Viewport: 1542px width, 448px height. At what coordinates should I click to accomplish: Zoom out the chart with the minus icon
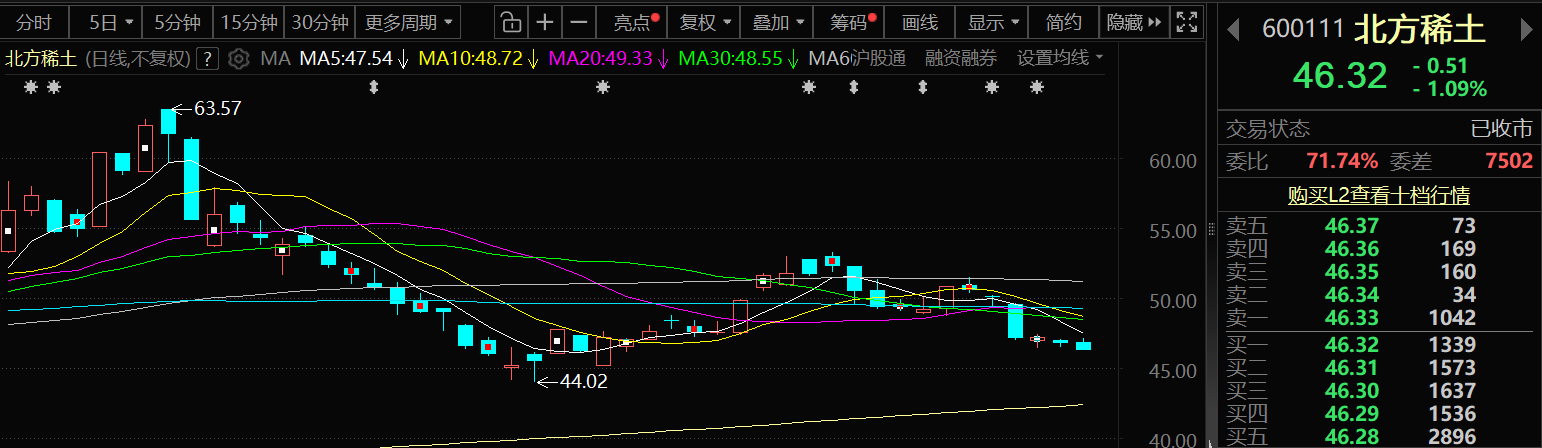[577, 22]
